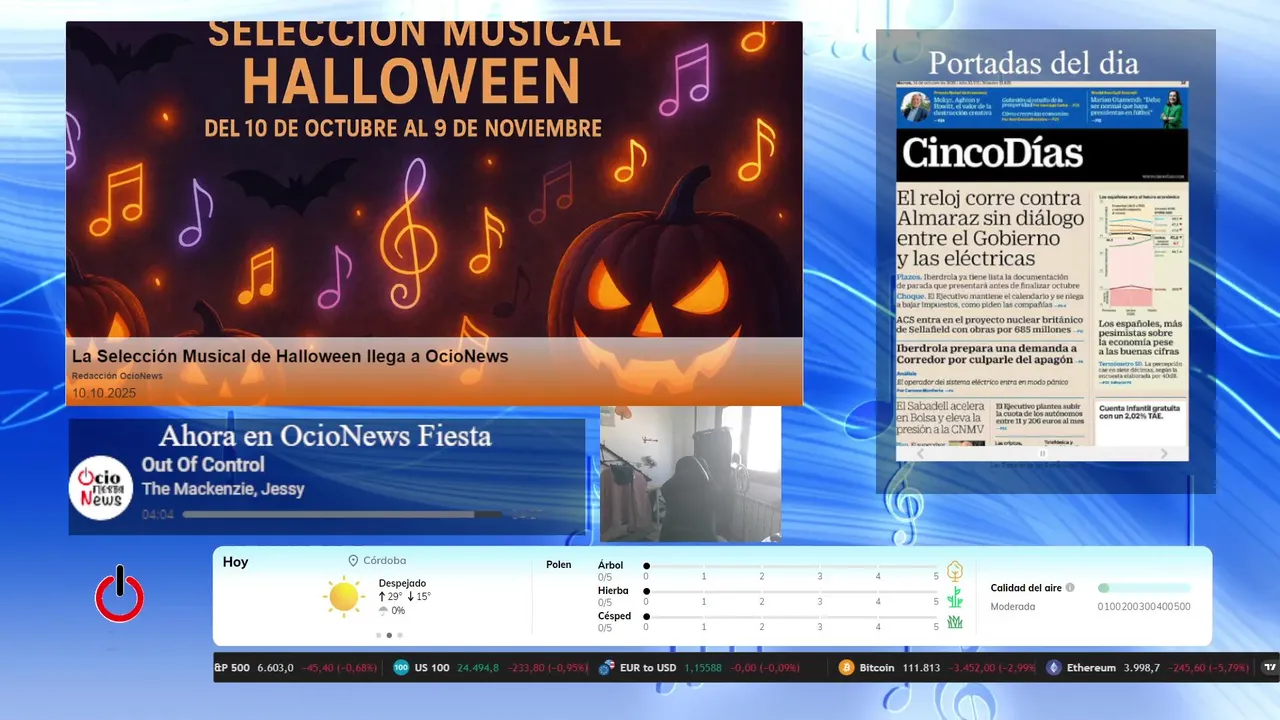This screenshot has width=1280, height=720.
Task: Select the middle weather carousel dot
Action: (x=389, y=635)
